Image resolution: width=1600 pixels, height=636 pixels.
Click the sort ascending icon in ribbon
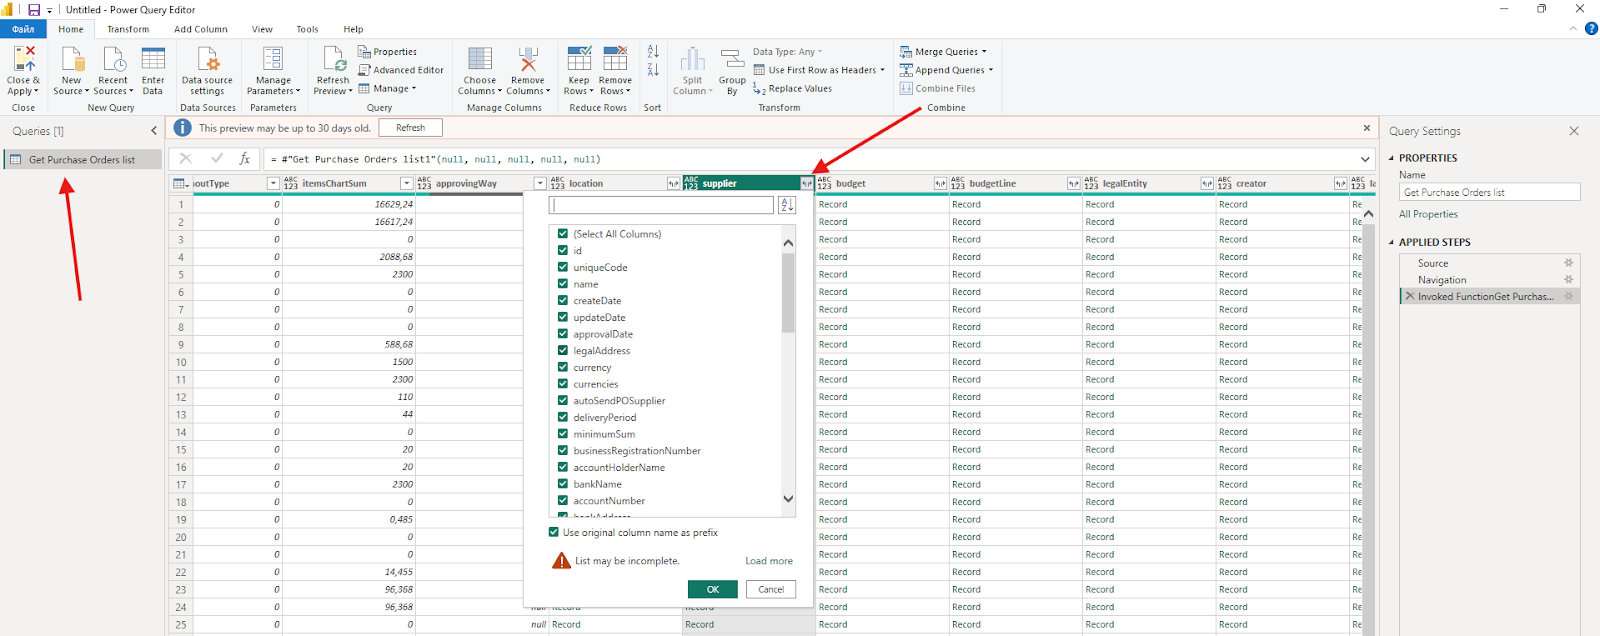[x=653, y=51]
